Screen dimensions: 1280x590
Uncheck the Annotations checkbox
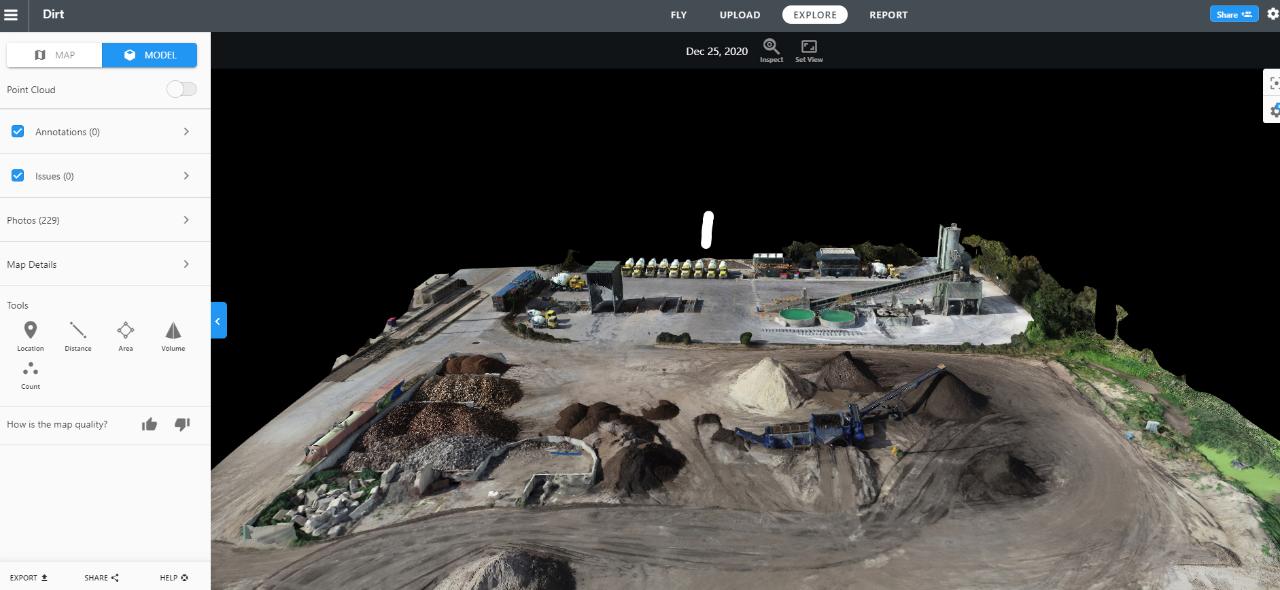(x=18, y=131)
